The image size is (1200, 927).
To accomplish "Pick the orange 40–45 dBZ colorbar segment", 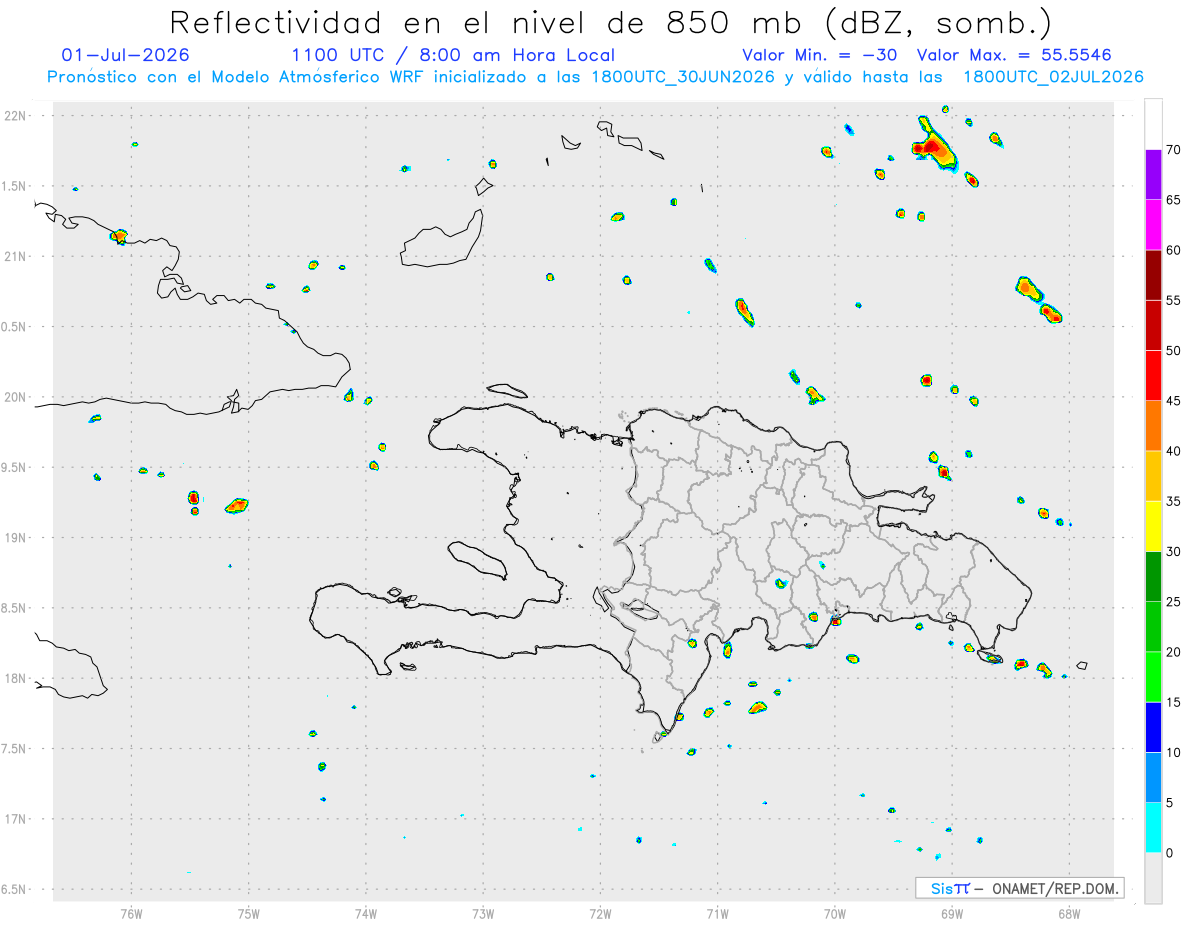I will 1153,425.
